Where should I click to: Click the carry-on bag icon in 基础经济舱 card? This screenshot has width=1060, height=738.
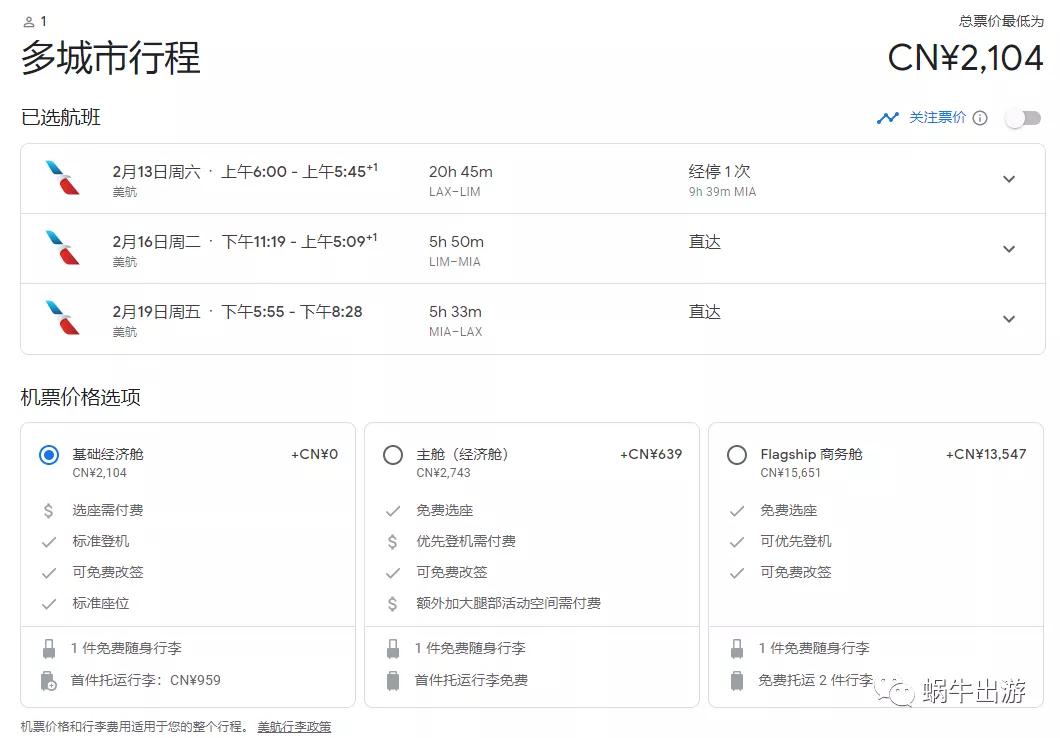pyautogui.click(x=48, y=648)
